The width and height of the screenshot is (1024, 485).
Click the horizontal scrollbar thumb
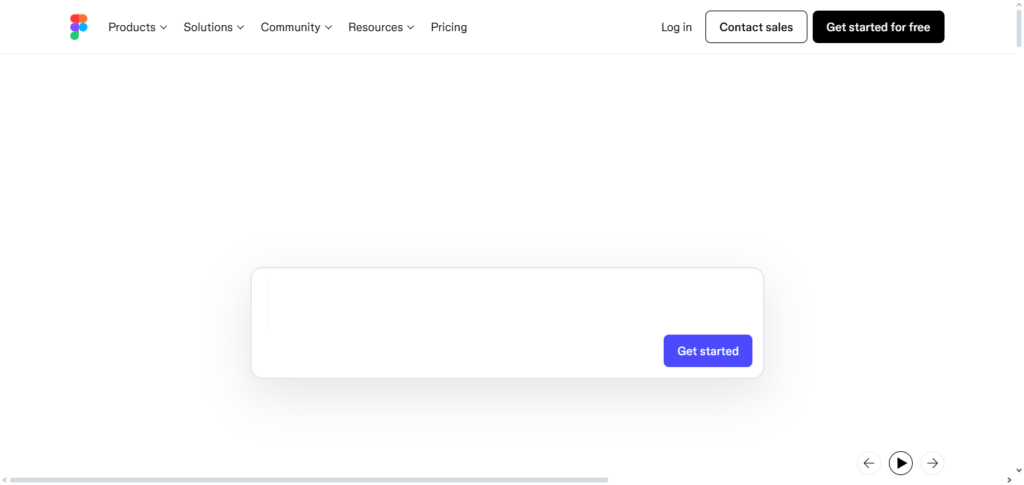pos(308,480)
